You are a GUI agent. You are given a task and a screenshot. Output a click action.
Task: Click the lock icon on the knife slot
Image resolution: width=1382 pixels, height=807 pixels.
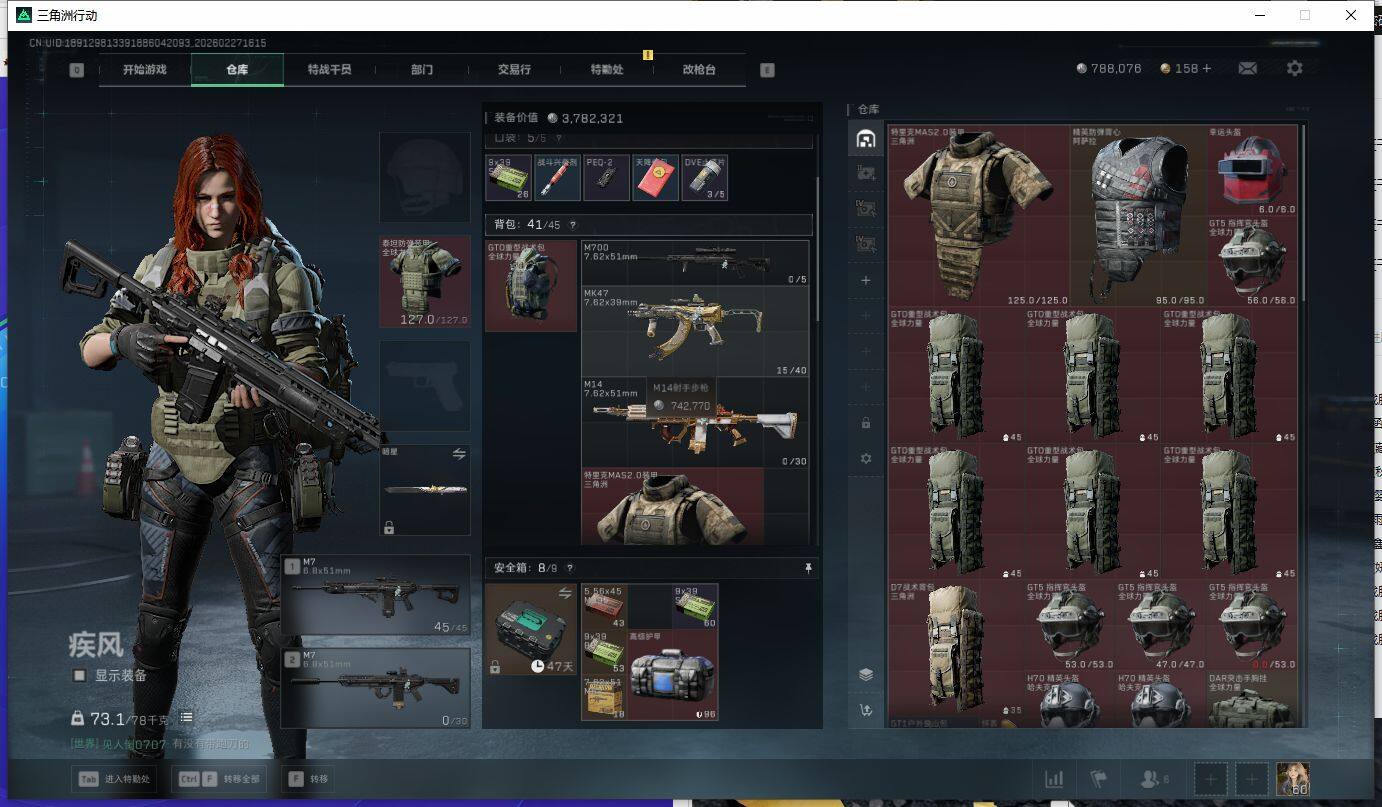[389, 527]
